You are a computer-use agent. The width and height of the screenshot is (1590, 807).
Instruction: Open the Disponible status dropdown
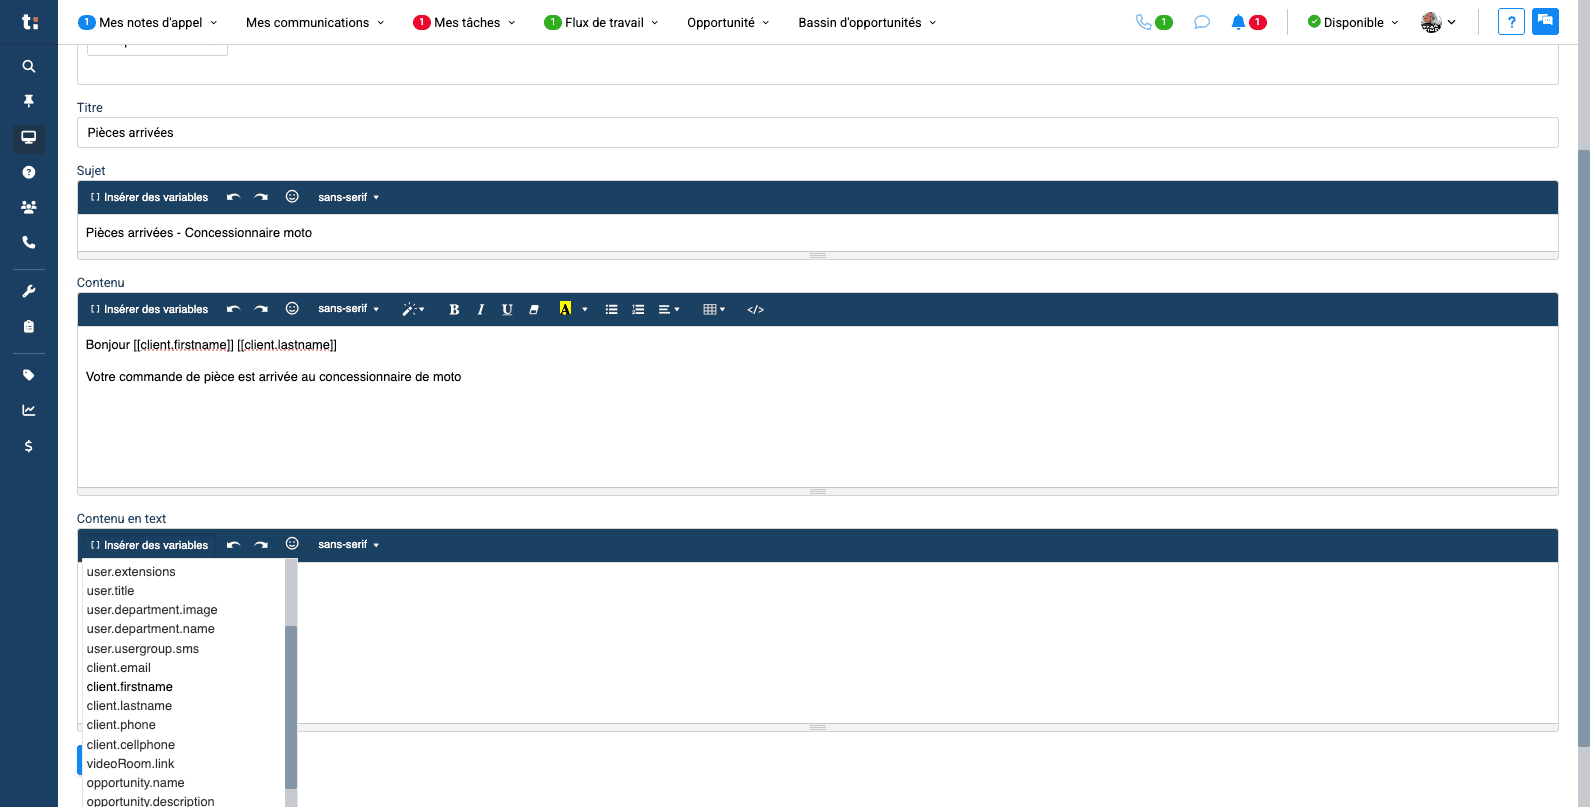pyautogui.click(x=1353, y=22)
